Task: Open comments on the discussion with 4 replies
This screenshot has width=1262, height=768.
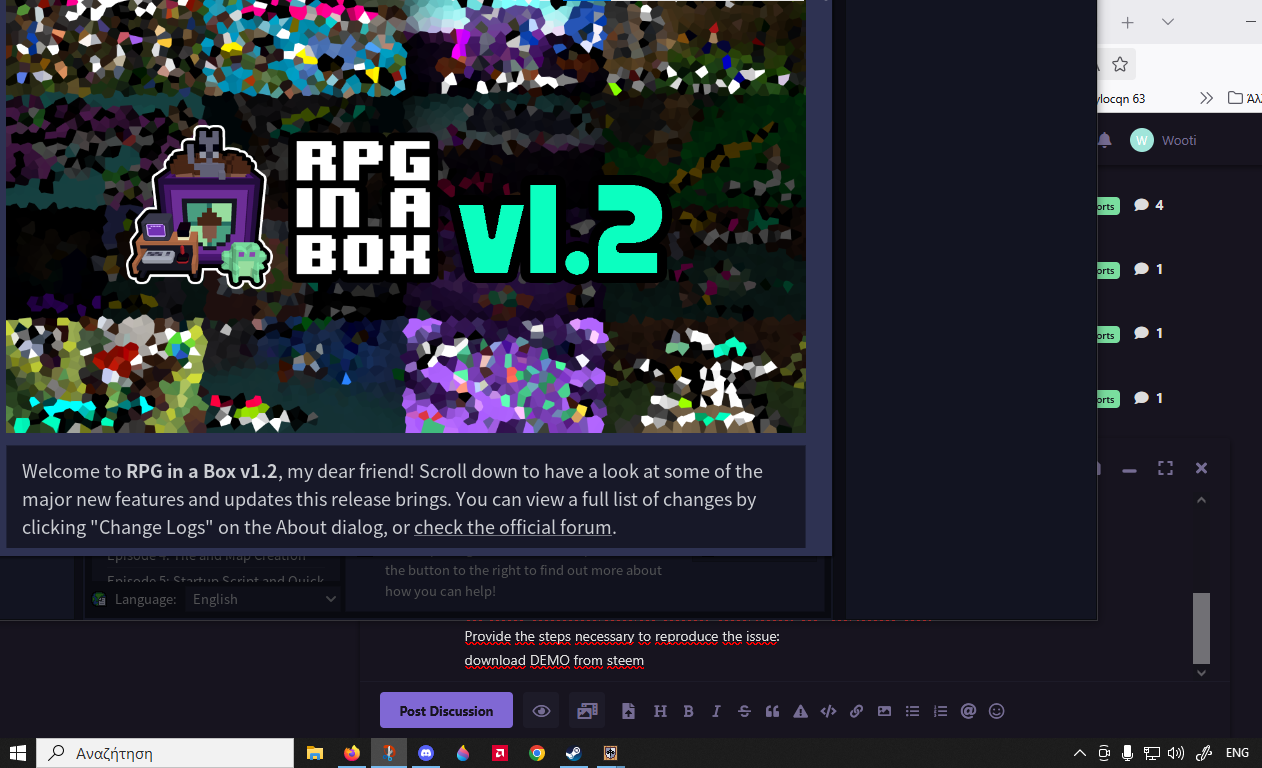Action: (x=1149, y=205)
